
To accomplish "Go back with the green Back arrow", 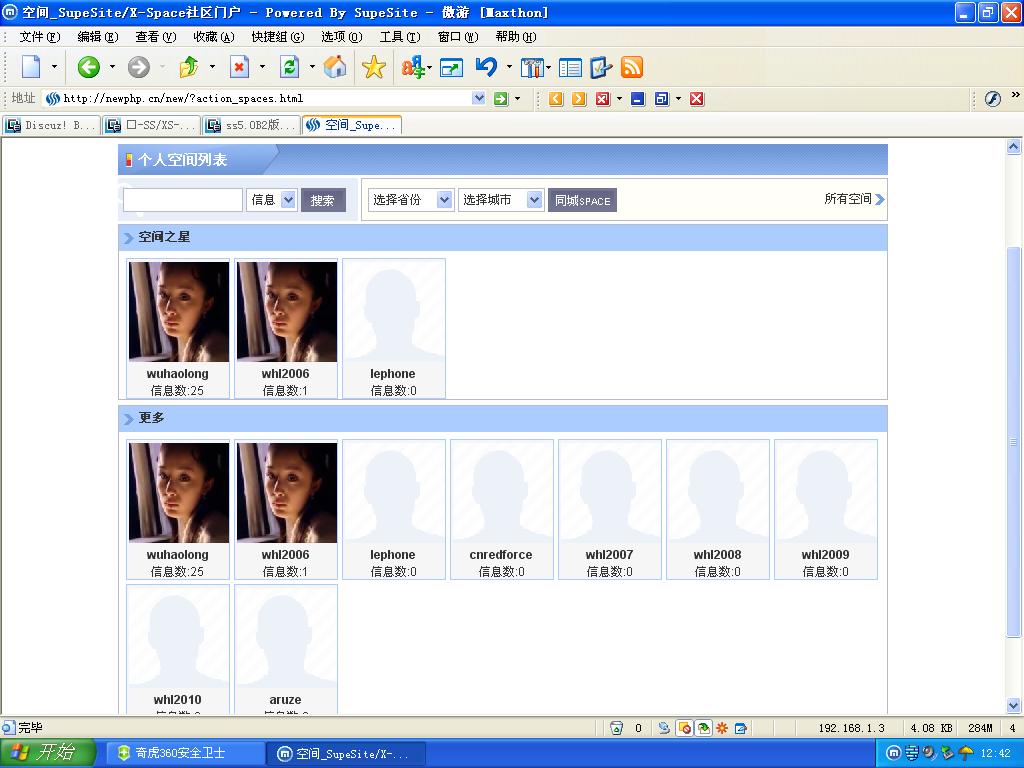I will [89, 67].
